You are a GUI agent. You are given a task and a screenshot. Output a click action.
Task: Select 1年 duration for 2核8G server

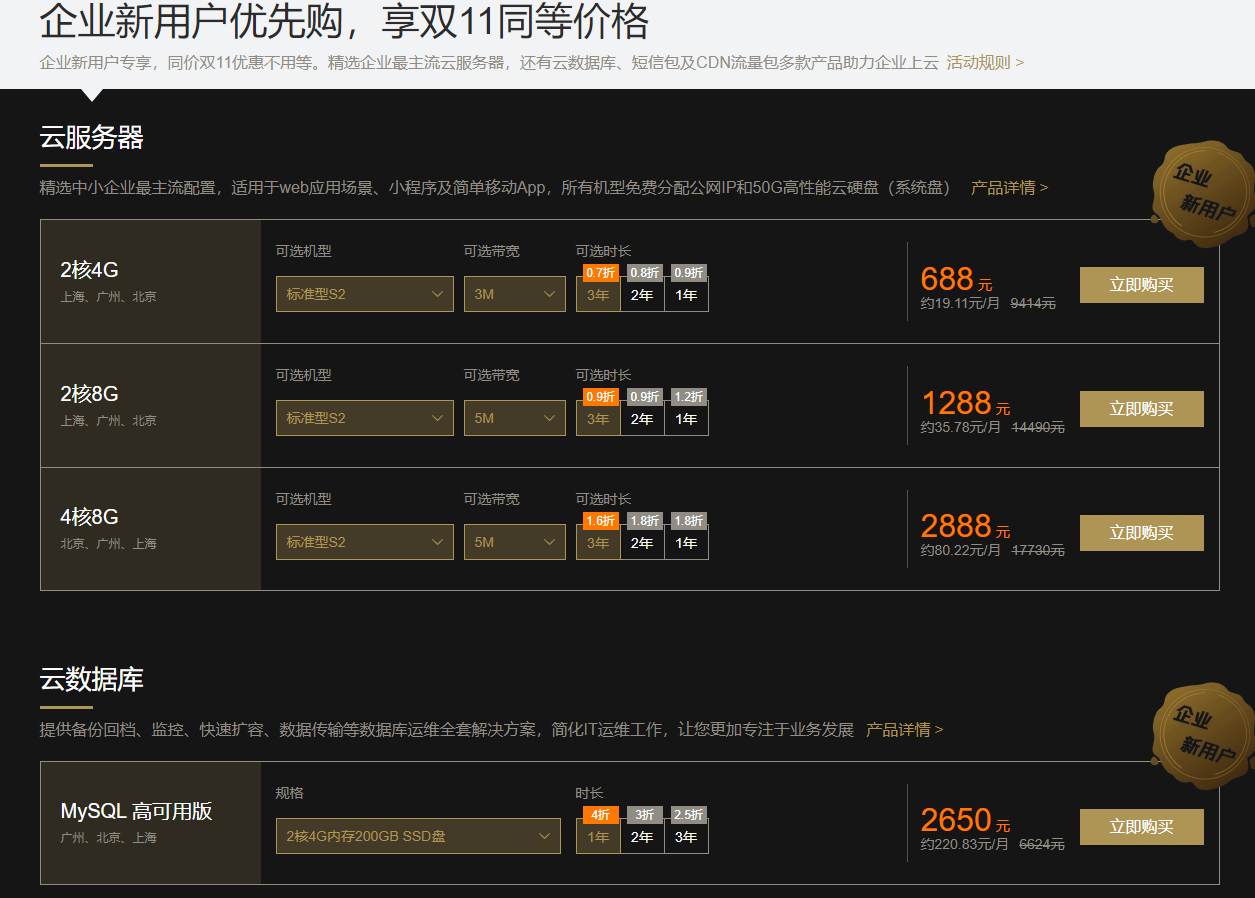point(686,419)
